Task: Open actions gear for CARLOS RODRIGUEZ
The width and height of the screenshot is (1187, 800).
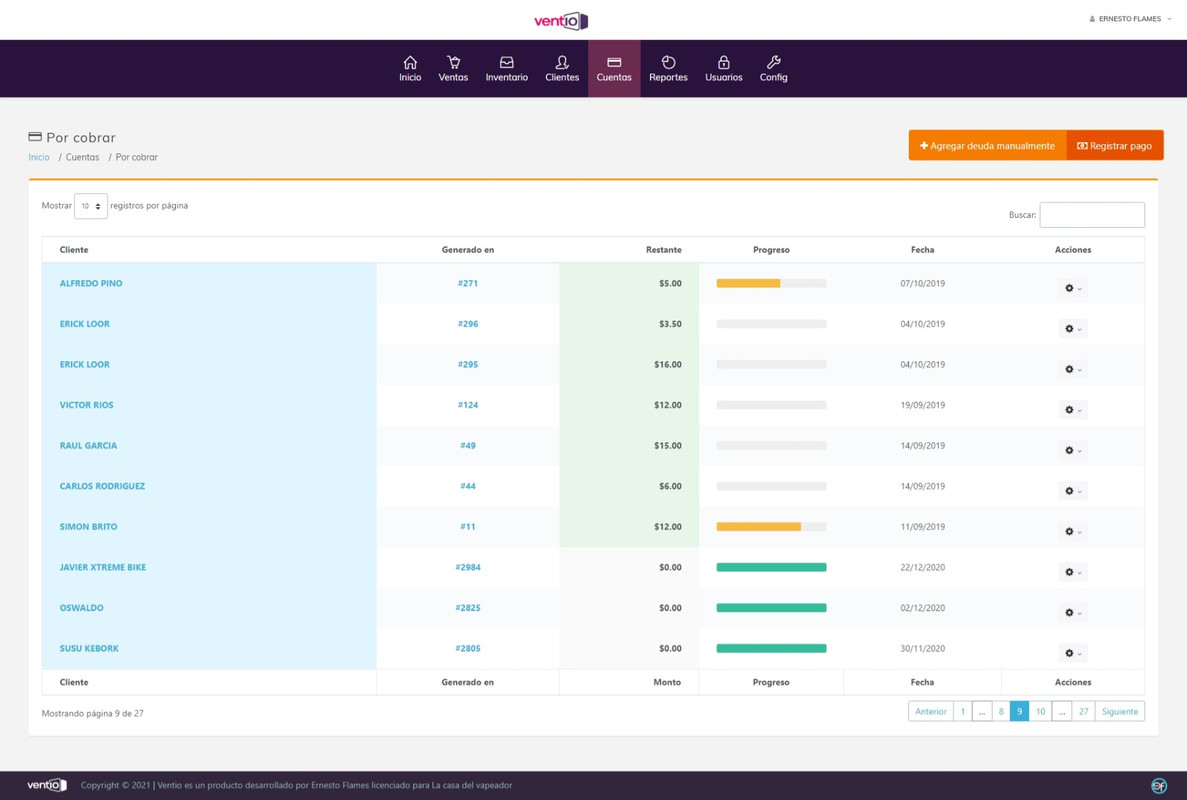Action: coord(1073,490)
